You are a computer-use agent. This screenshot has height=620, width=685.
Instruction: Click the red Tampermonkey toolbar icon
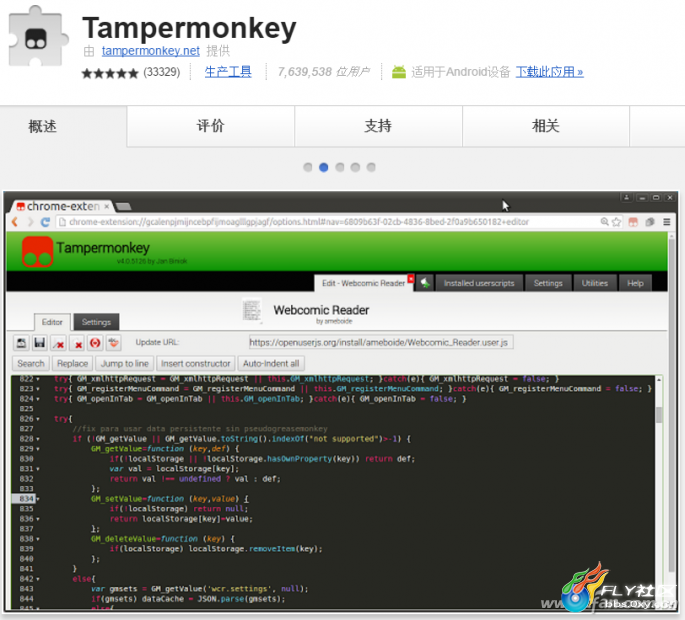point(633,222)
